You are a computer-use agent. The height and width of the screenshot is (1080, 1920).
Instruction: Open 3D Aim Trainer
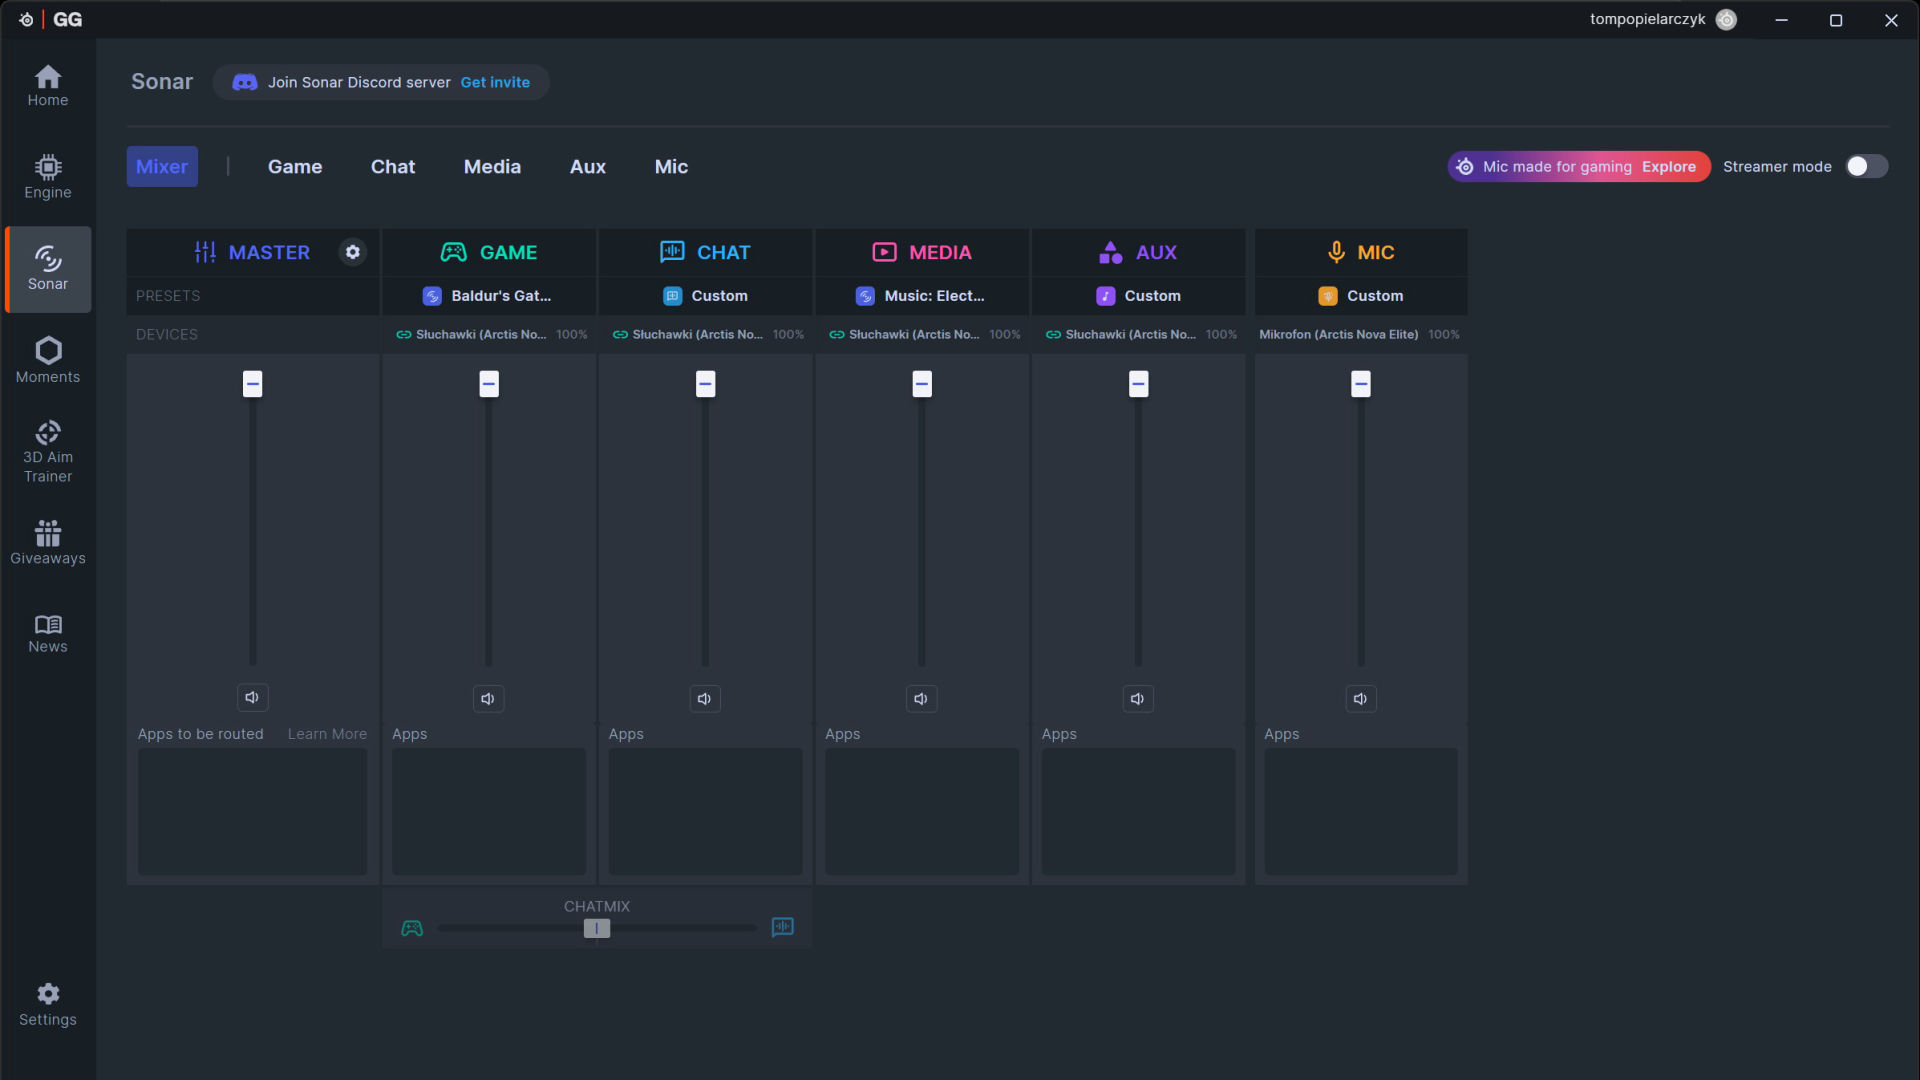click(x=47, y=452)
